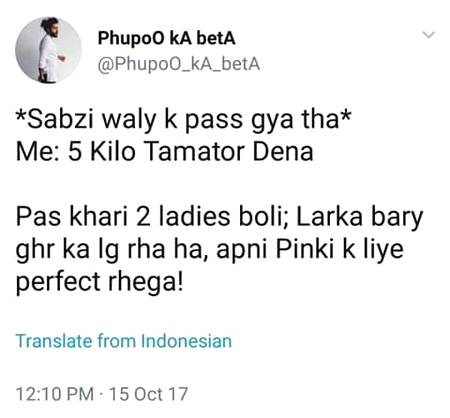This screenshot has height=418, width=450.
Task: Click the word perfect in the tweet
Action: (58, 283)
